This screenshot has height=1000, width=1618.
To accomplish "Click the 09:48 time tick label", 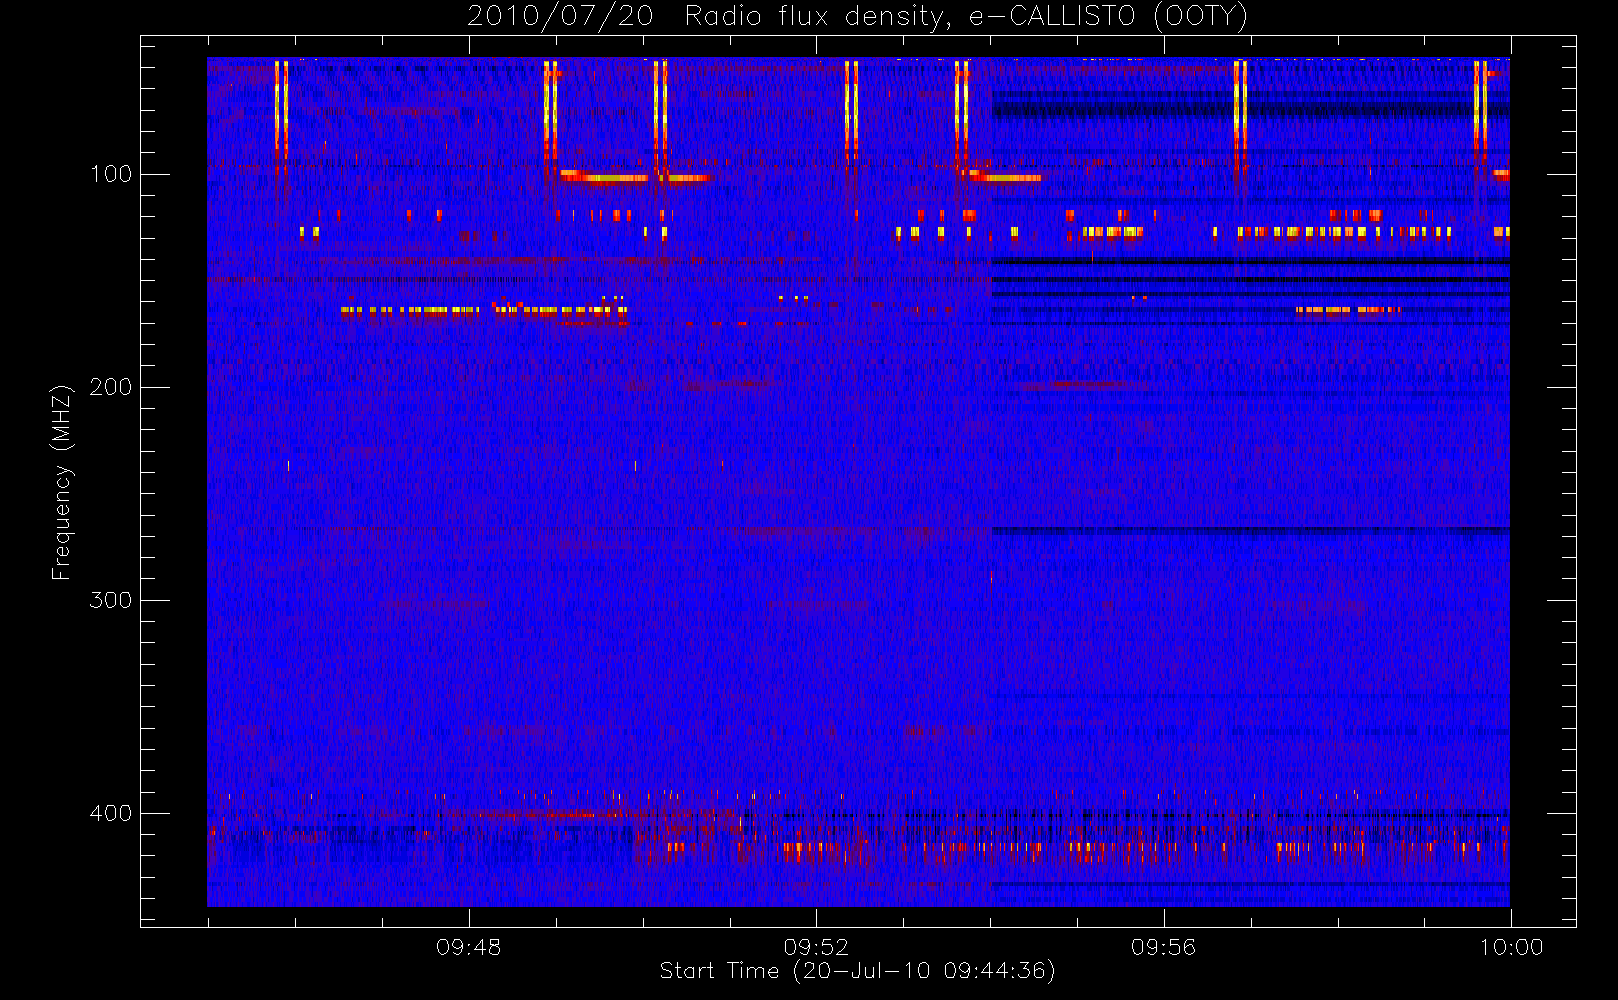I will 468,947.
